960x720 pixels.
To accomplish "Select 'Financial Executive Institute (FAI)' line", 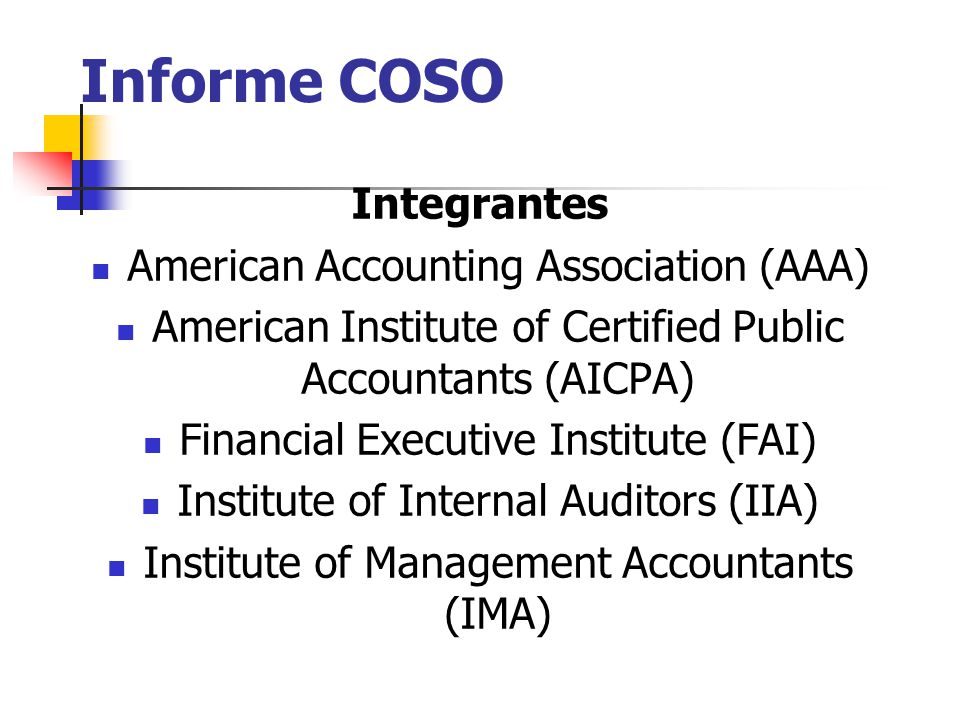I will [x=497, y=441].
